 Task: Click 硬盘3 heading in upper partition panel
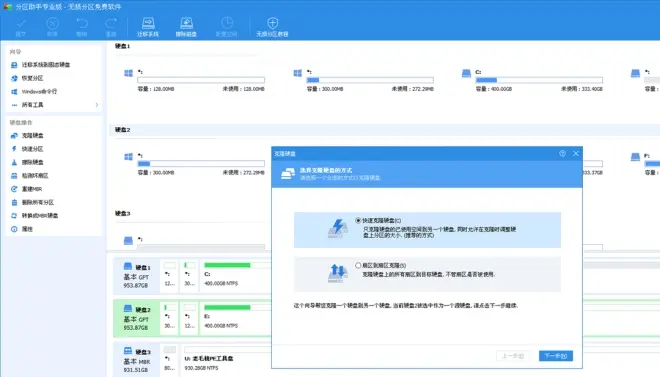click(122, 214)
